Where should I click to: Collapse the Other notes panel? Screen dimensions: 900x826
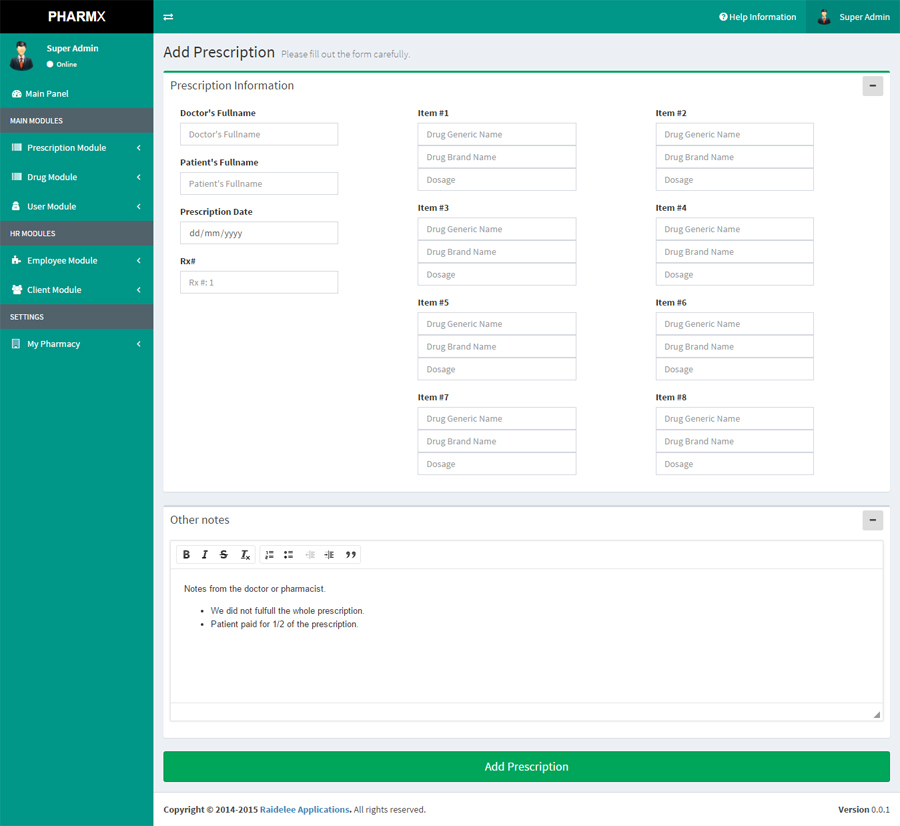(x=872, y=520)
